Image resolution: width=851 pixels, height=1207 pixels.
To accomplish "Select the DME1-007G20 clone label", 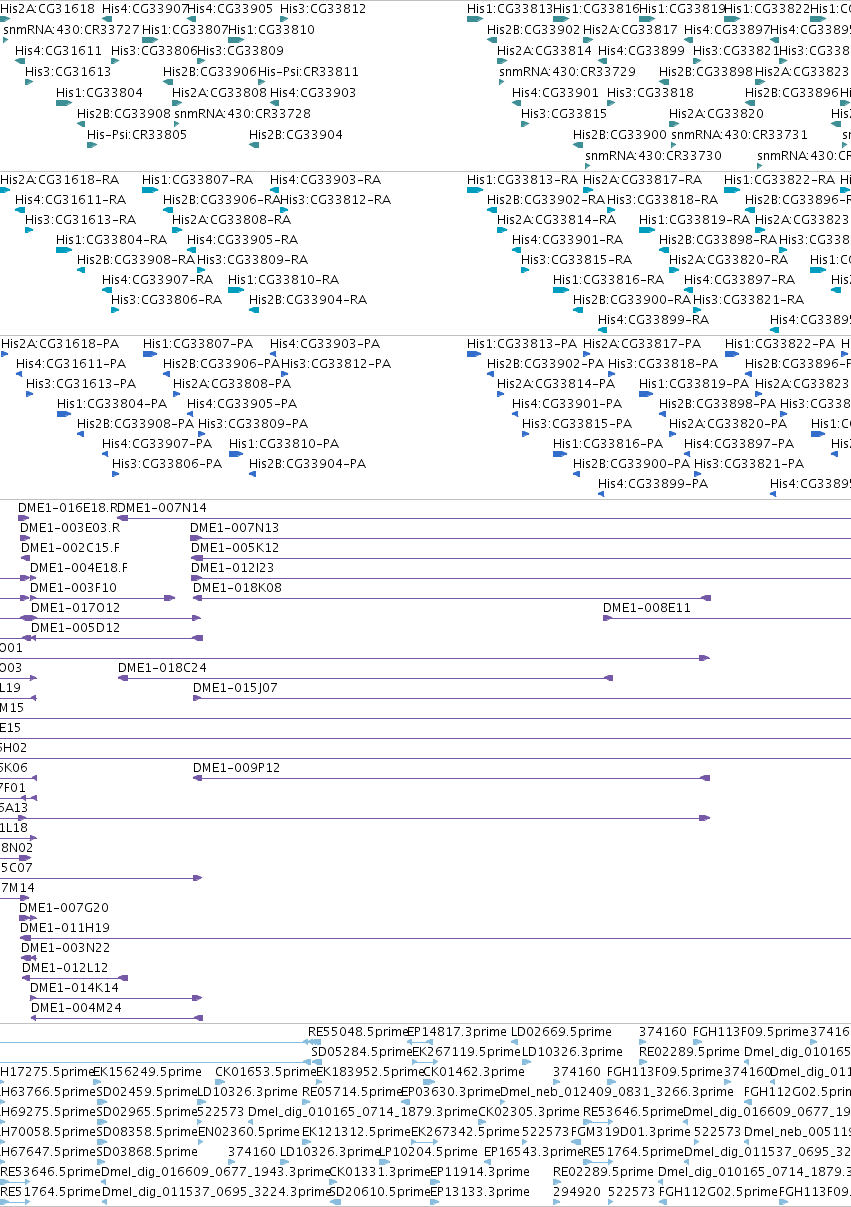I will click(x=65, y=908).
